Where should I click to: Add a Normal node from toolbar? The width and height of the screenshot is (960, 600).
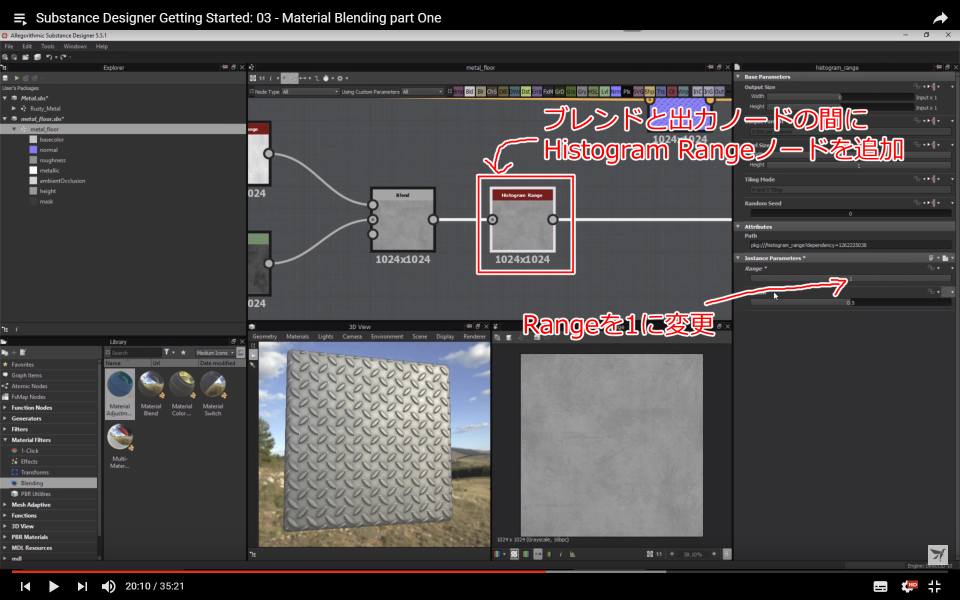click(615, 92)
